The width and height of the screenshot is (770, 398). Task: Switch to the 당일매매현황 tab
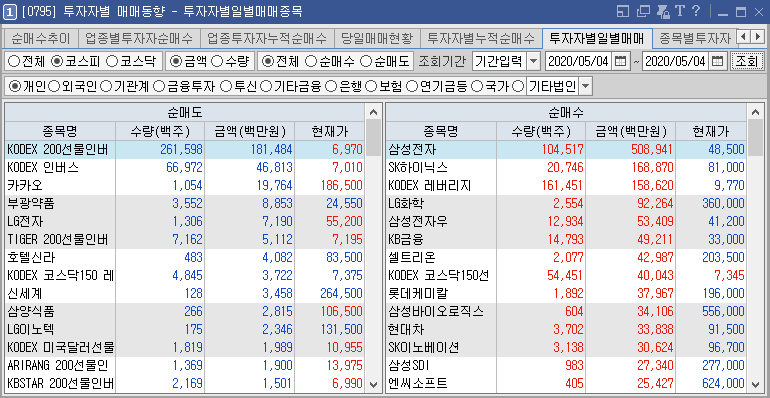377,37
